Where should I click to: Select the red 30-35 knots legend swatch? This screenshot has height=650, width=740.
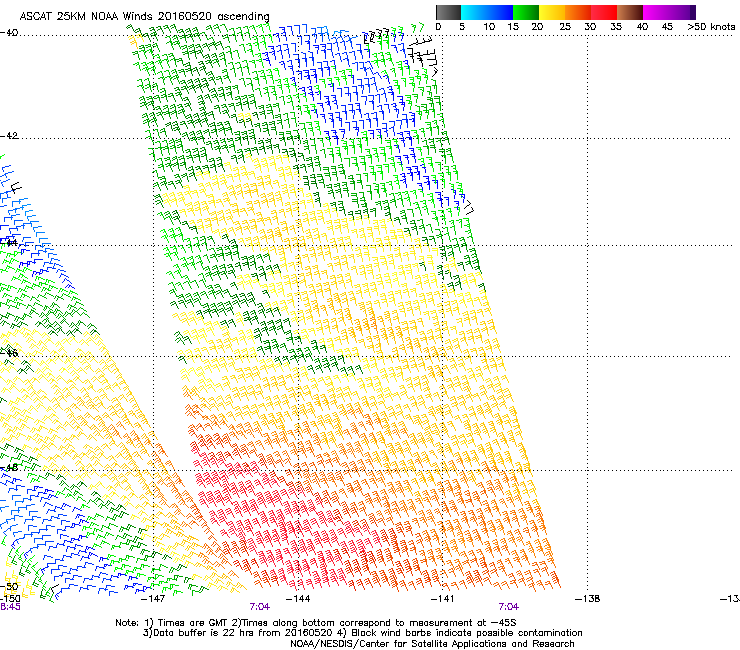(x=604, y=12)
